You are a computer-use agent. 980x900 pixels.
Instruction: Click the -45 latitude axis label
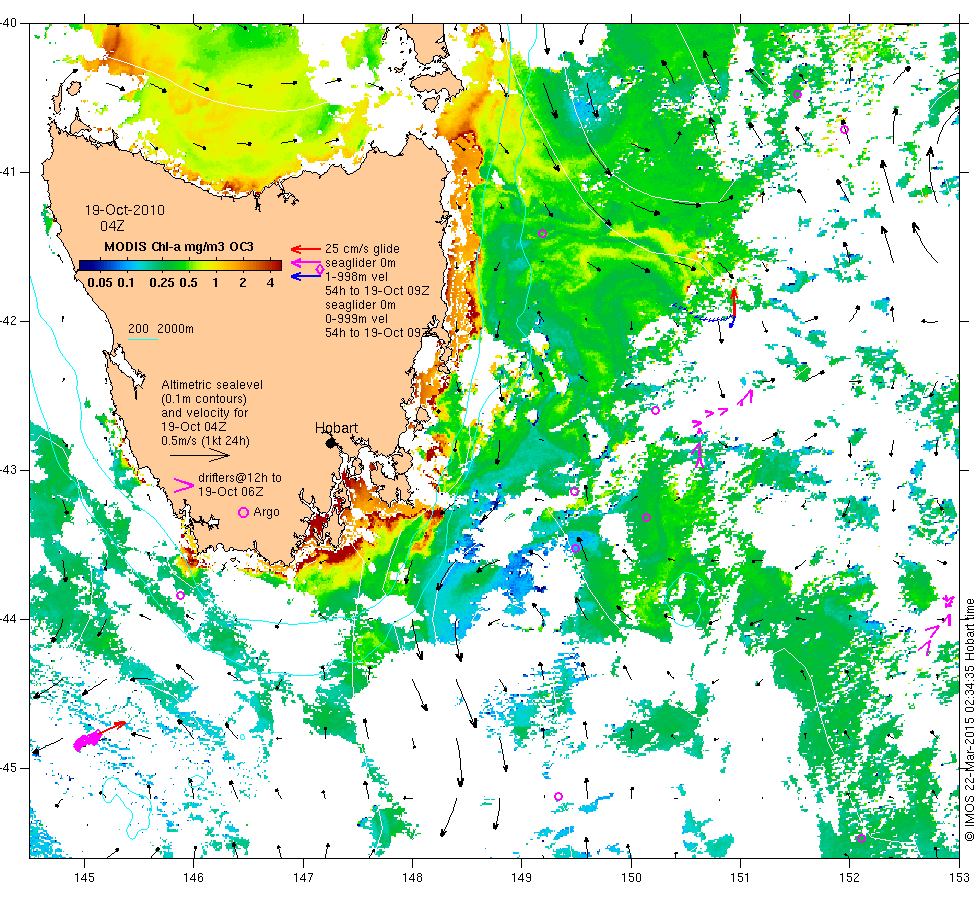8,768
